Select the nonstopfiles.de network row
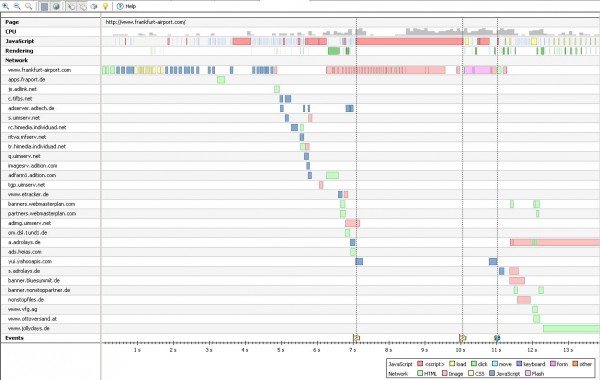 tap(26, 300)
